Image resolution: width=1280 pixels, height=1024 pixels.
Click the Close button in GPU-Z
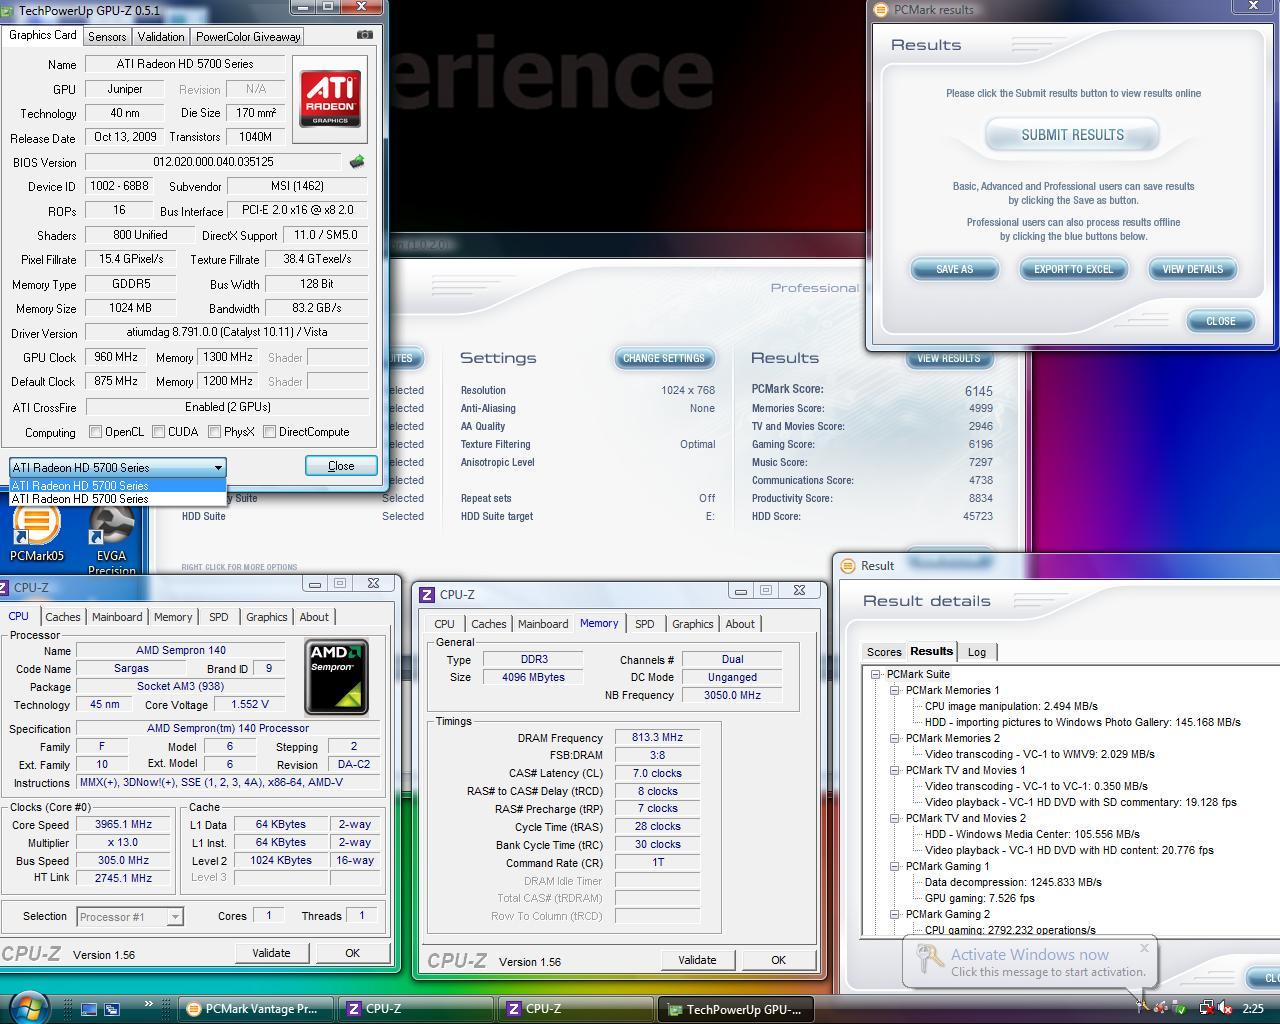click(341, 466)
